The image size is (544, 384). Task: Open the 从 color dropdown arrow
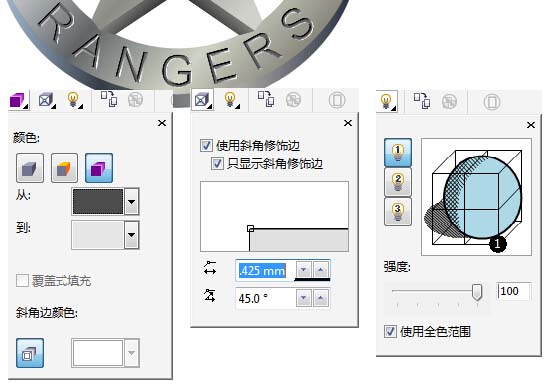click(131, 202)
